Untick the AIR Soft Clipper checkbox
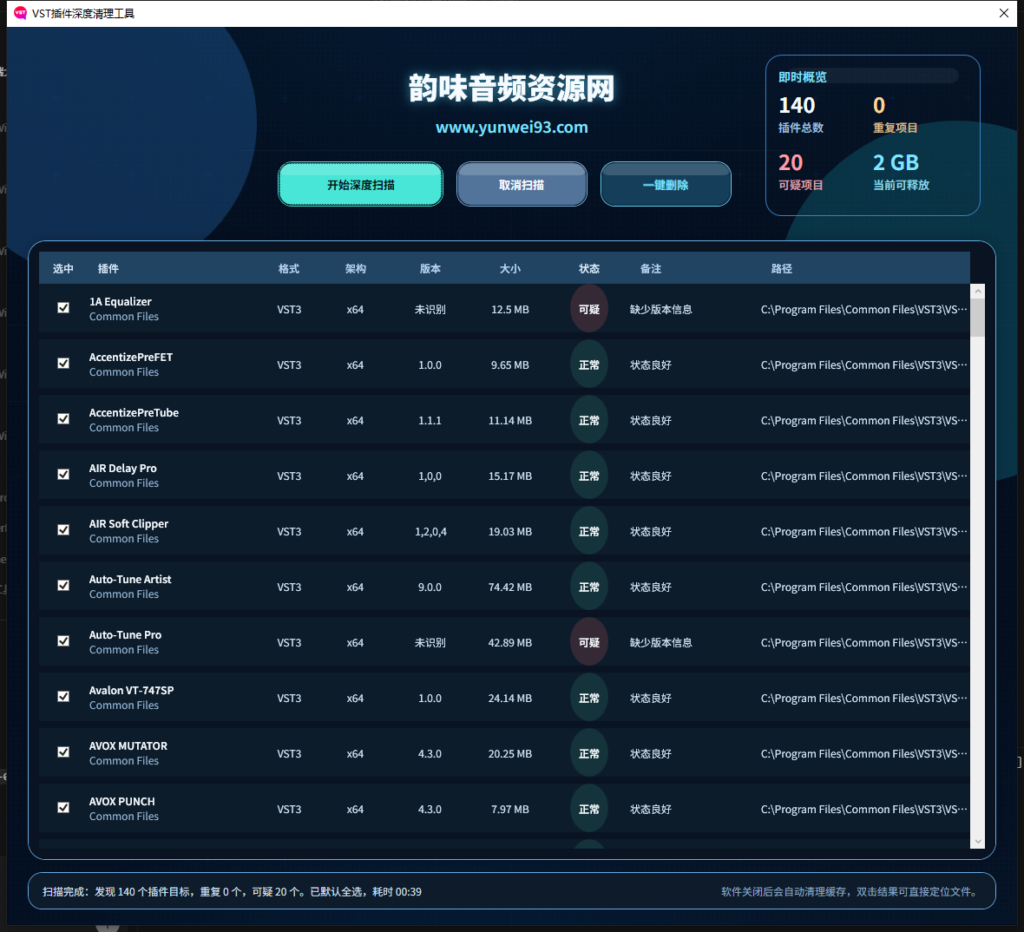 (64, 531)
